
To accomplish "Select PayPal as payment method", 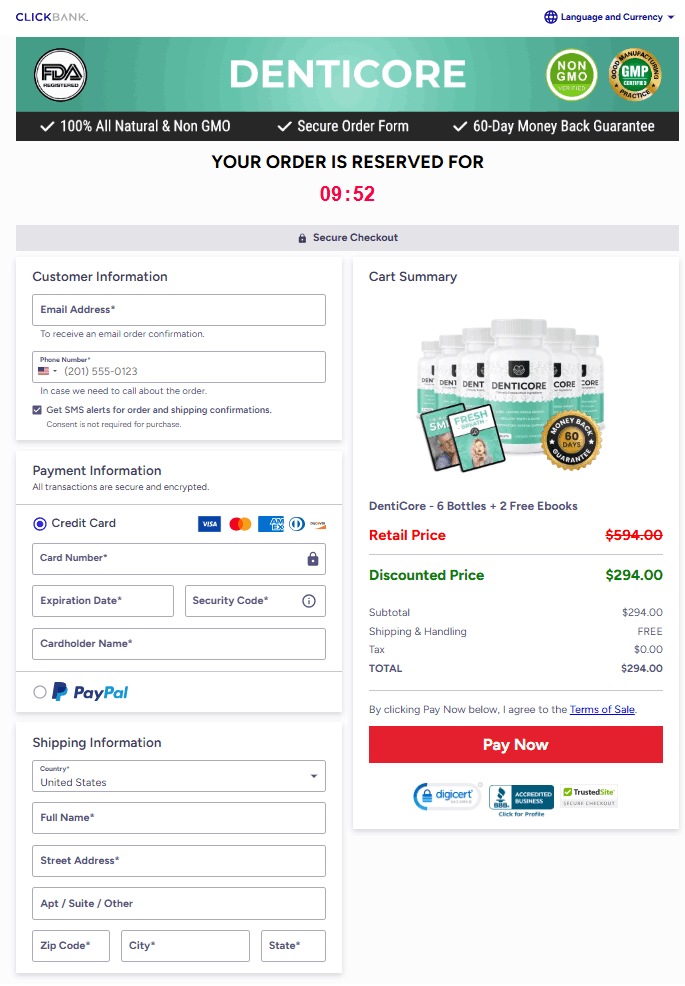I will [38, 692].
